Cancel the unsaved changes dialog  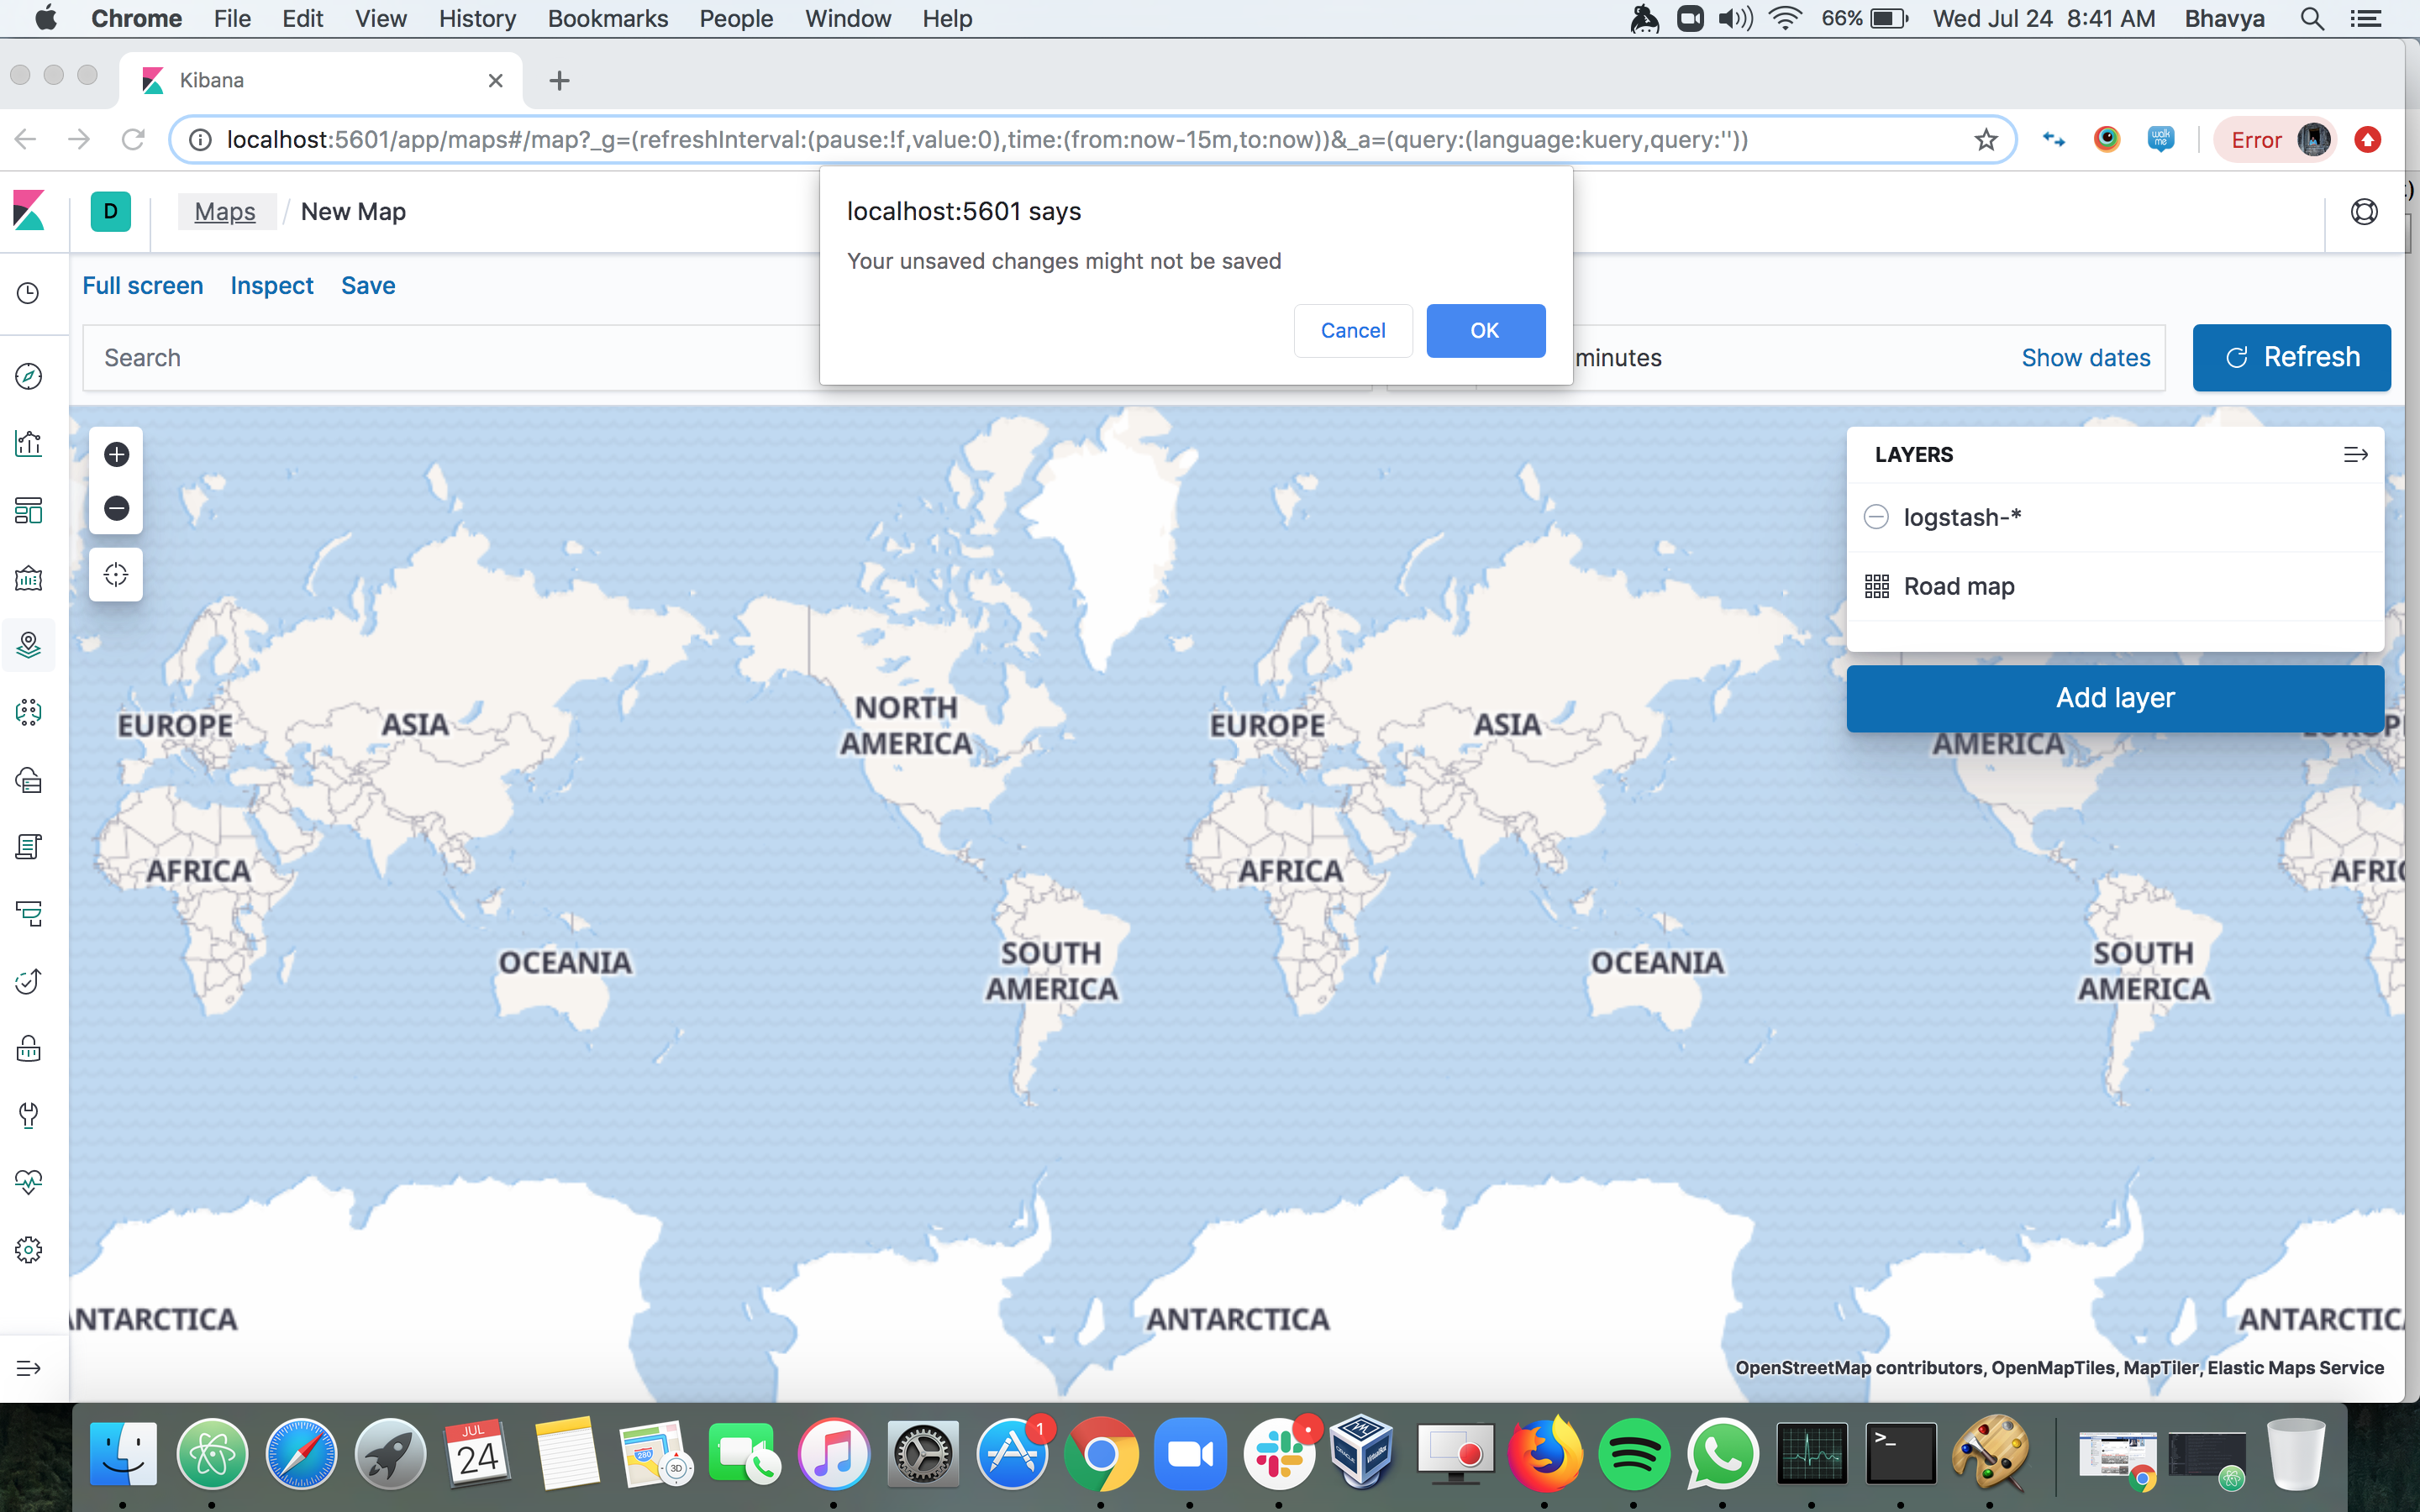click(x=1352, y=330)
